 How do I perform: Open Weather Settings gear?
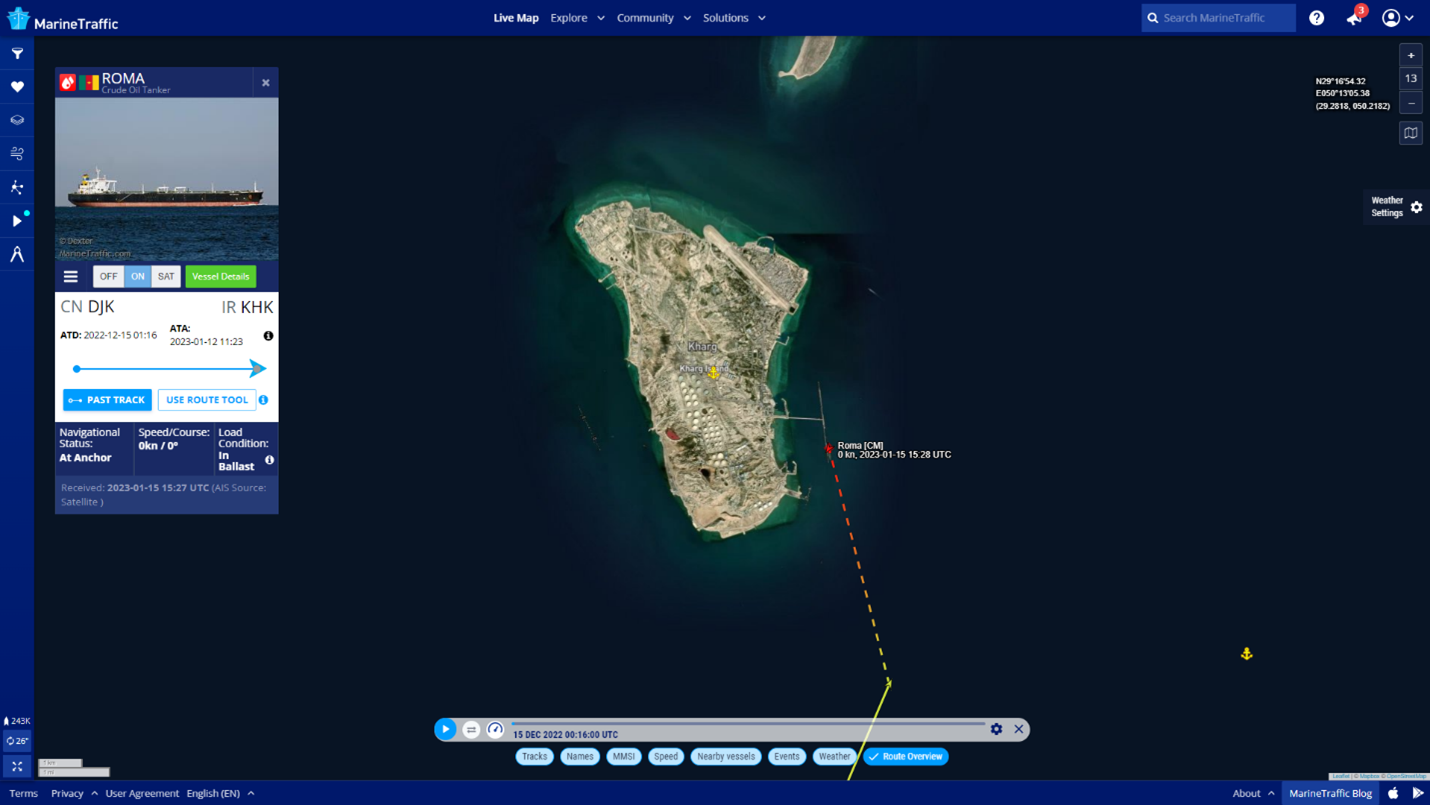[x=1417, y=207]
